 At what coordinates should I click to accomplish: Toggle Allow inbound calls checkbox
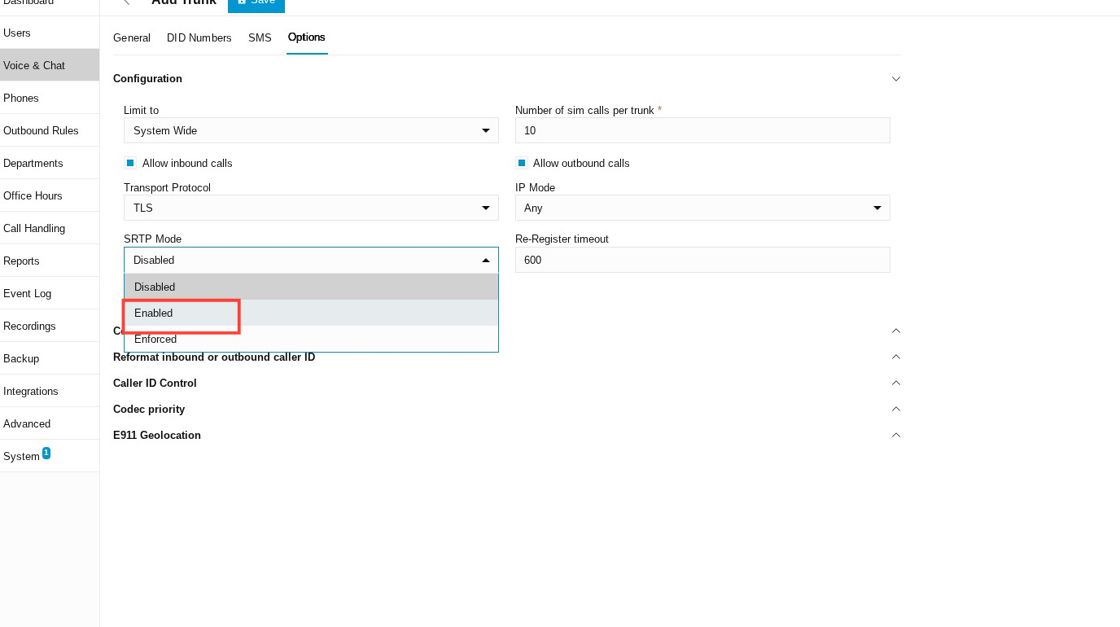tap(130, 163)
